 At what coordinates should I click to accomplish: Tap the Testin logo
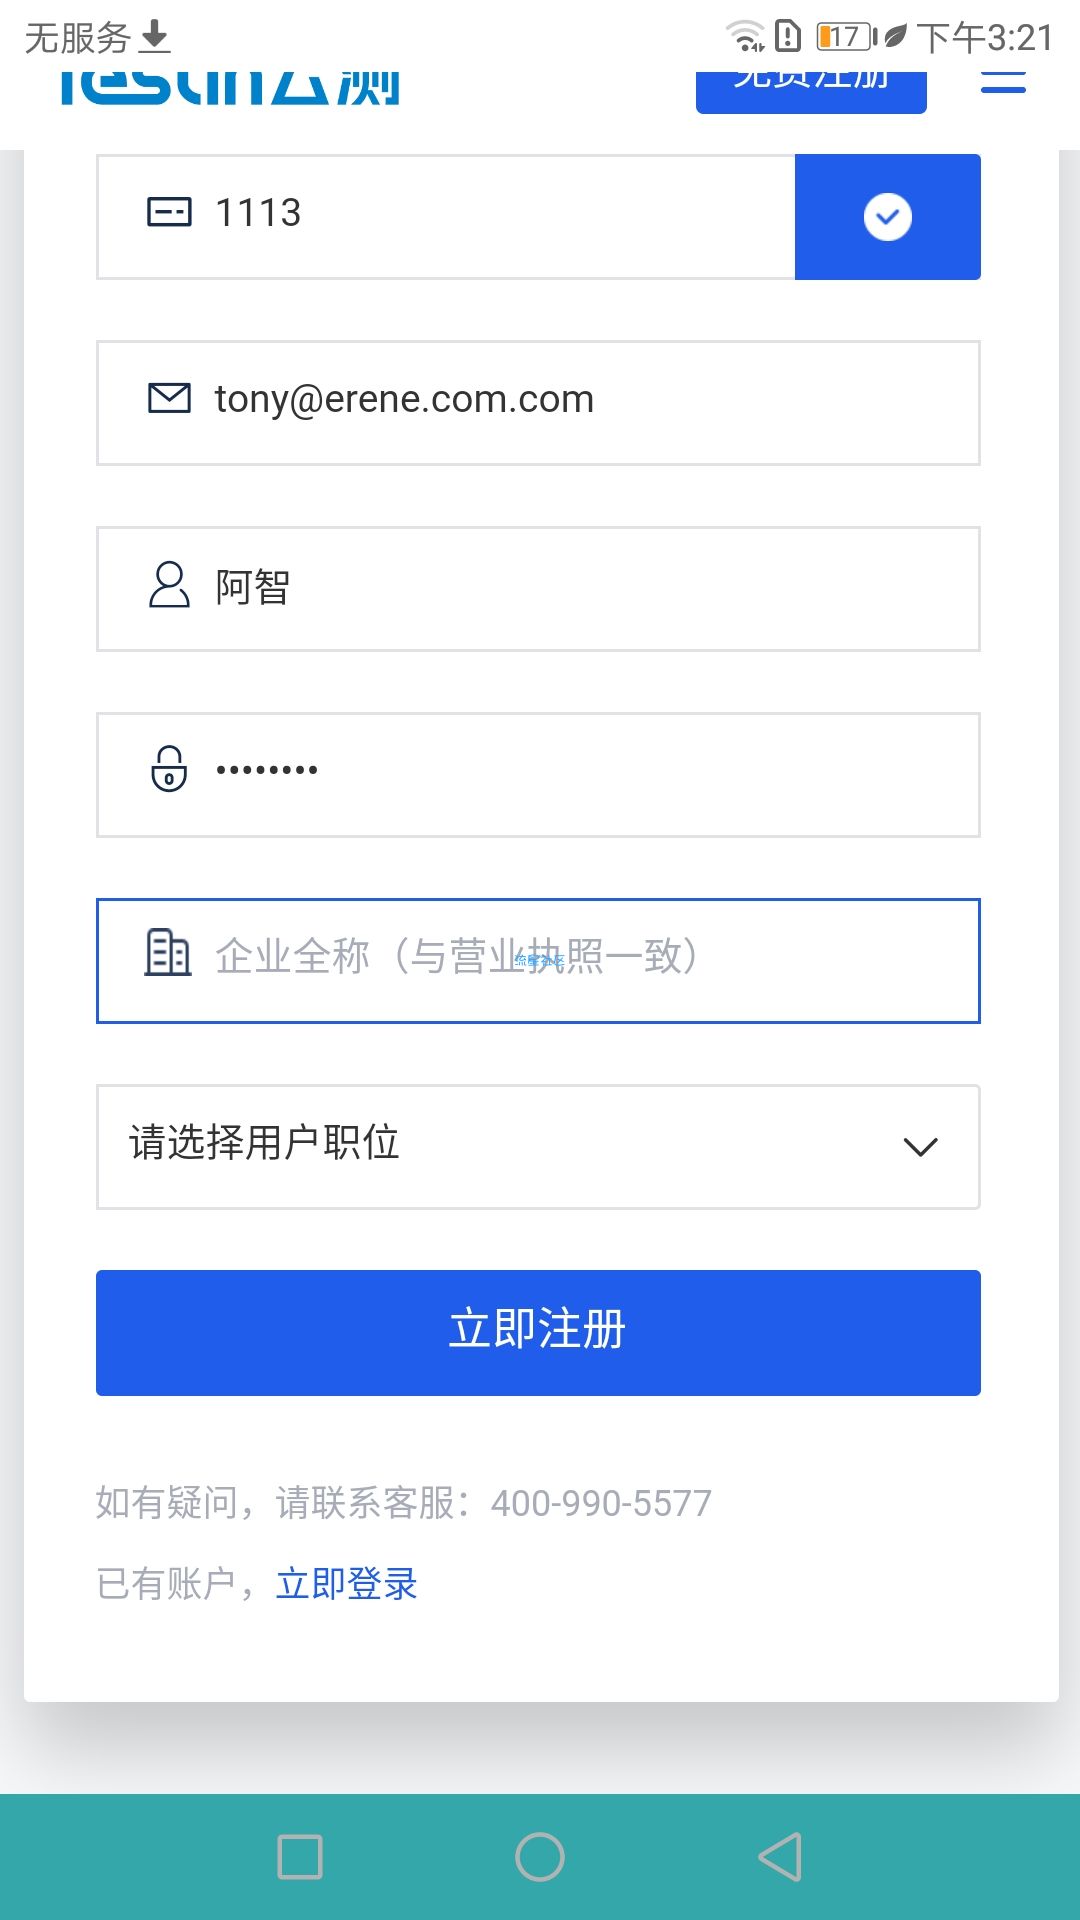point(230,86)
